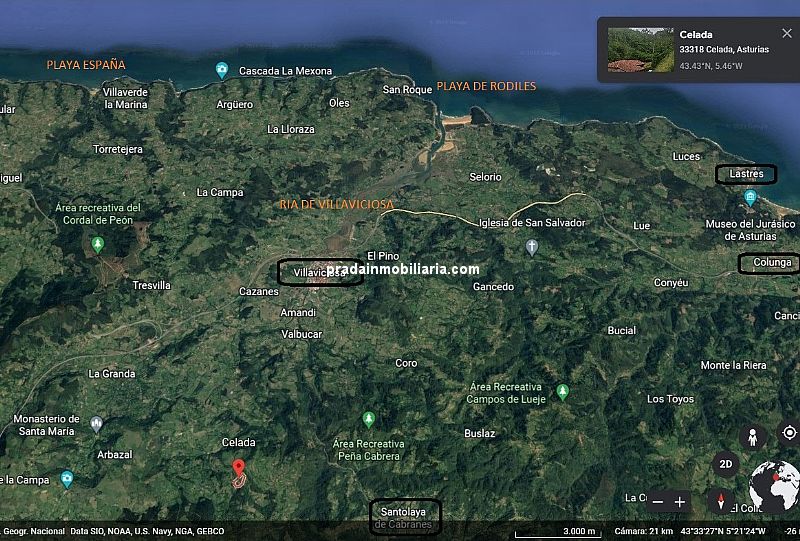Click Campos de Lueje park marker icon
This screenshot has width=800, height=541.
[x=562, y=392]
